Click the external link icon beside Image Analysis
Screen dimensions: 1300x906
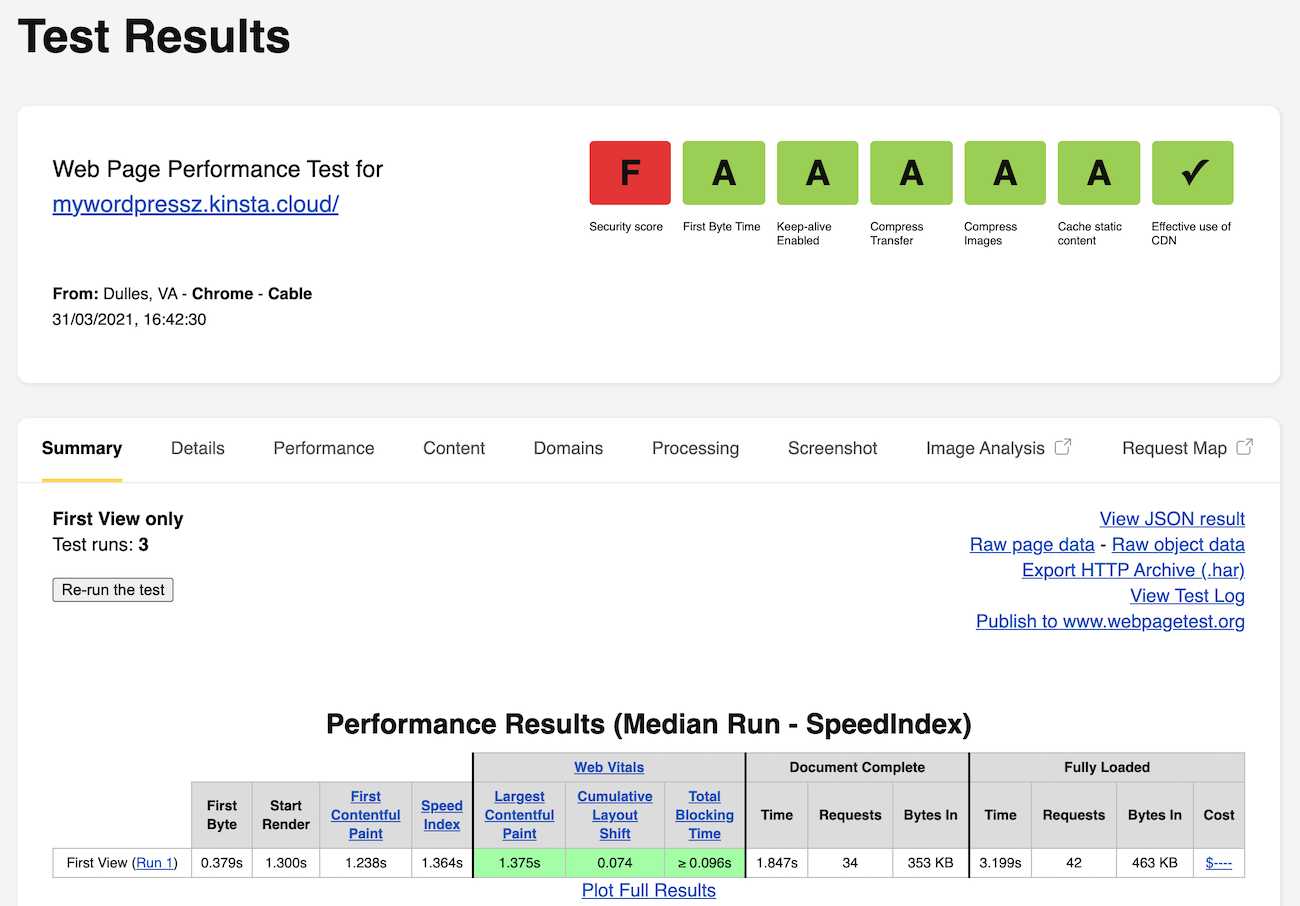point(1063,447)
